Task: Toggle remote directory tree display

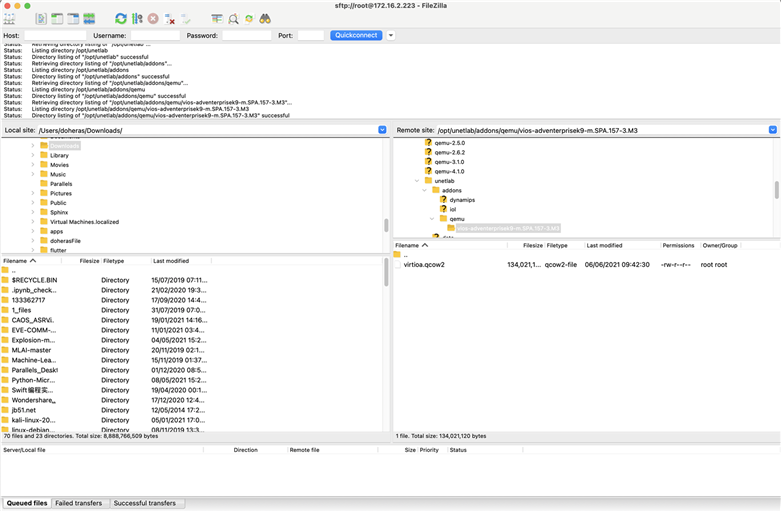Action: coord(73,19)
